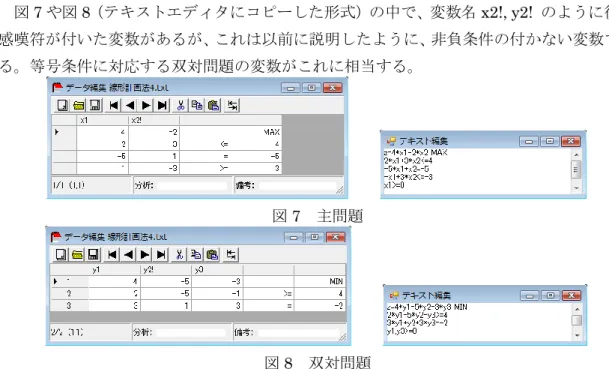
Task: Click the New document icon in Figure 7 data editor
Action: 62,105
